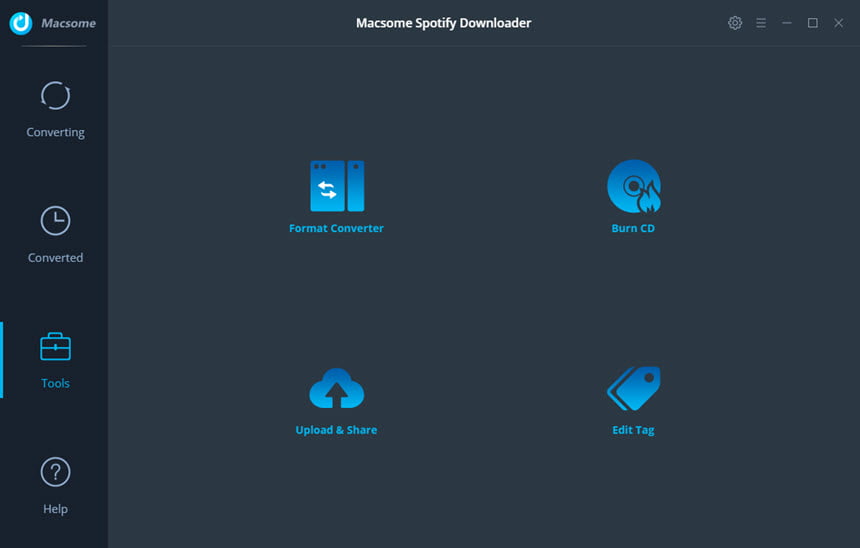860x548 pixels.
Task: Click the Format Converter label
Action: 336,228
